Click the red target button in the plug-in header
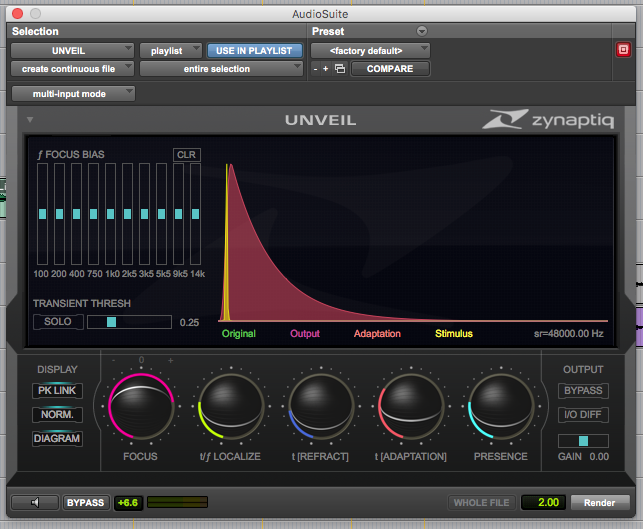 (x=623, y=50)
